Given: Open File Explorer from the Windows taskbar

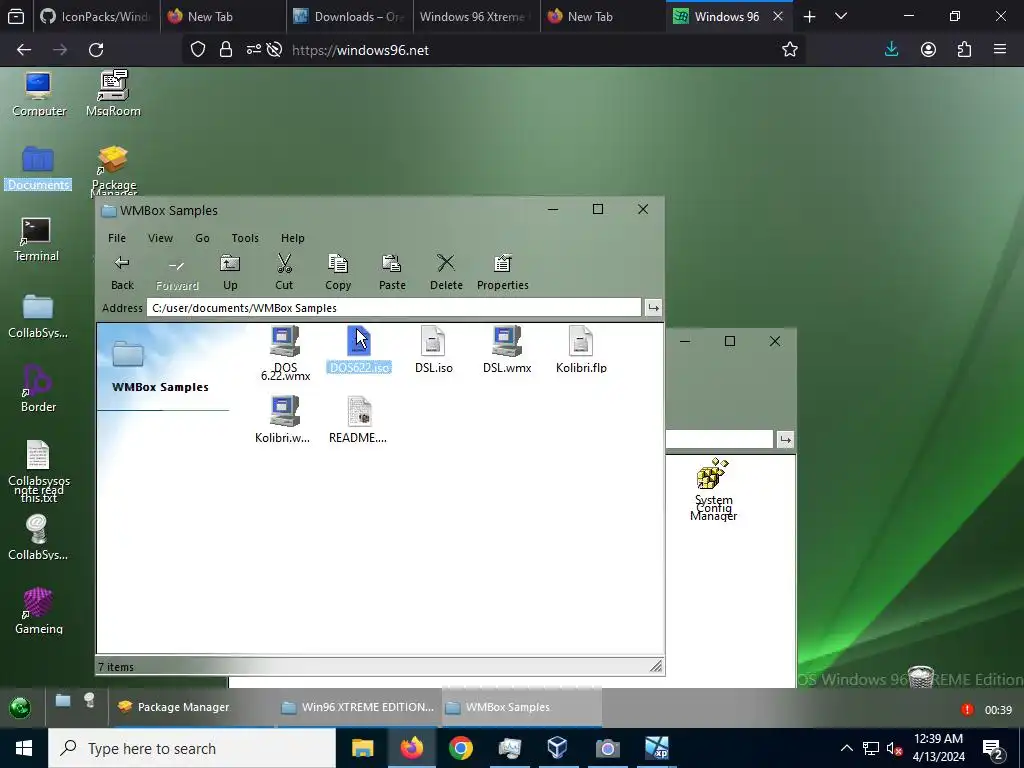Looking at the screenshot, I should [x=362, y=748].
